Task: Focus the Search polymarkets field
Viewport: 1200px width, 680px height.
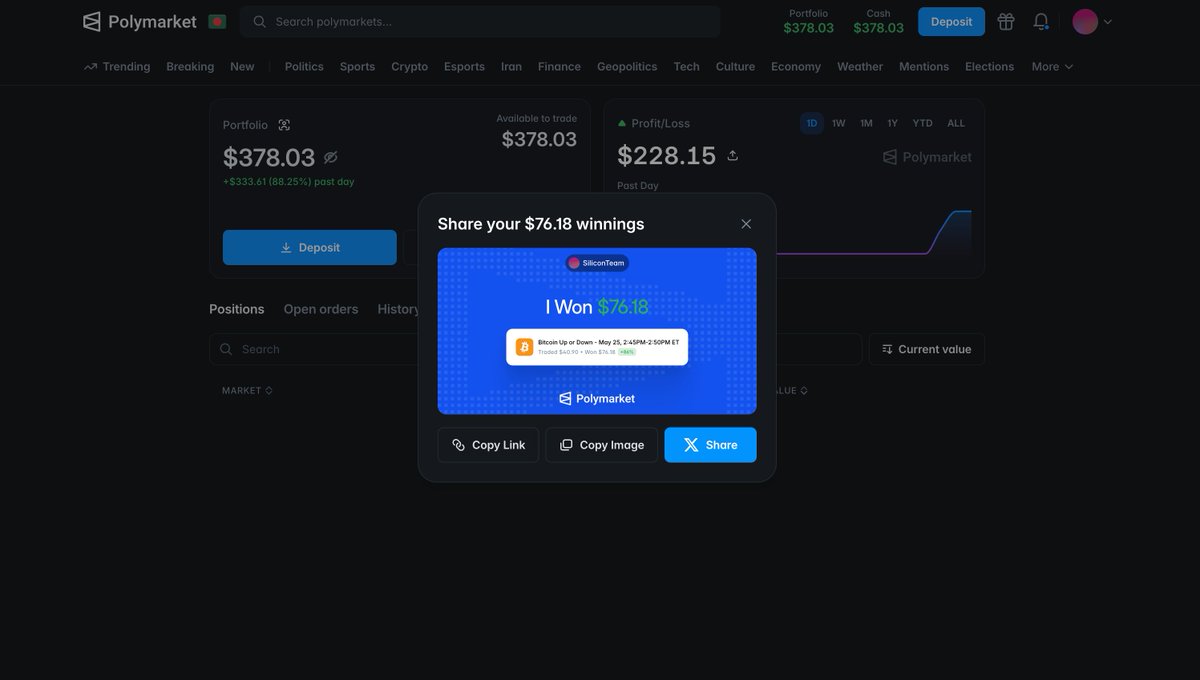Action: click(x=480, y=21)
